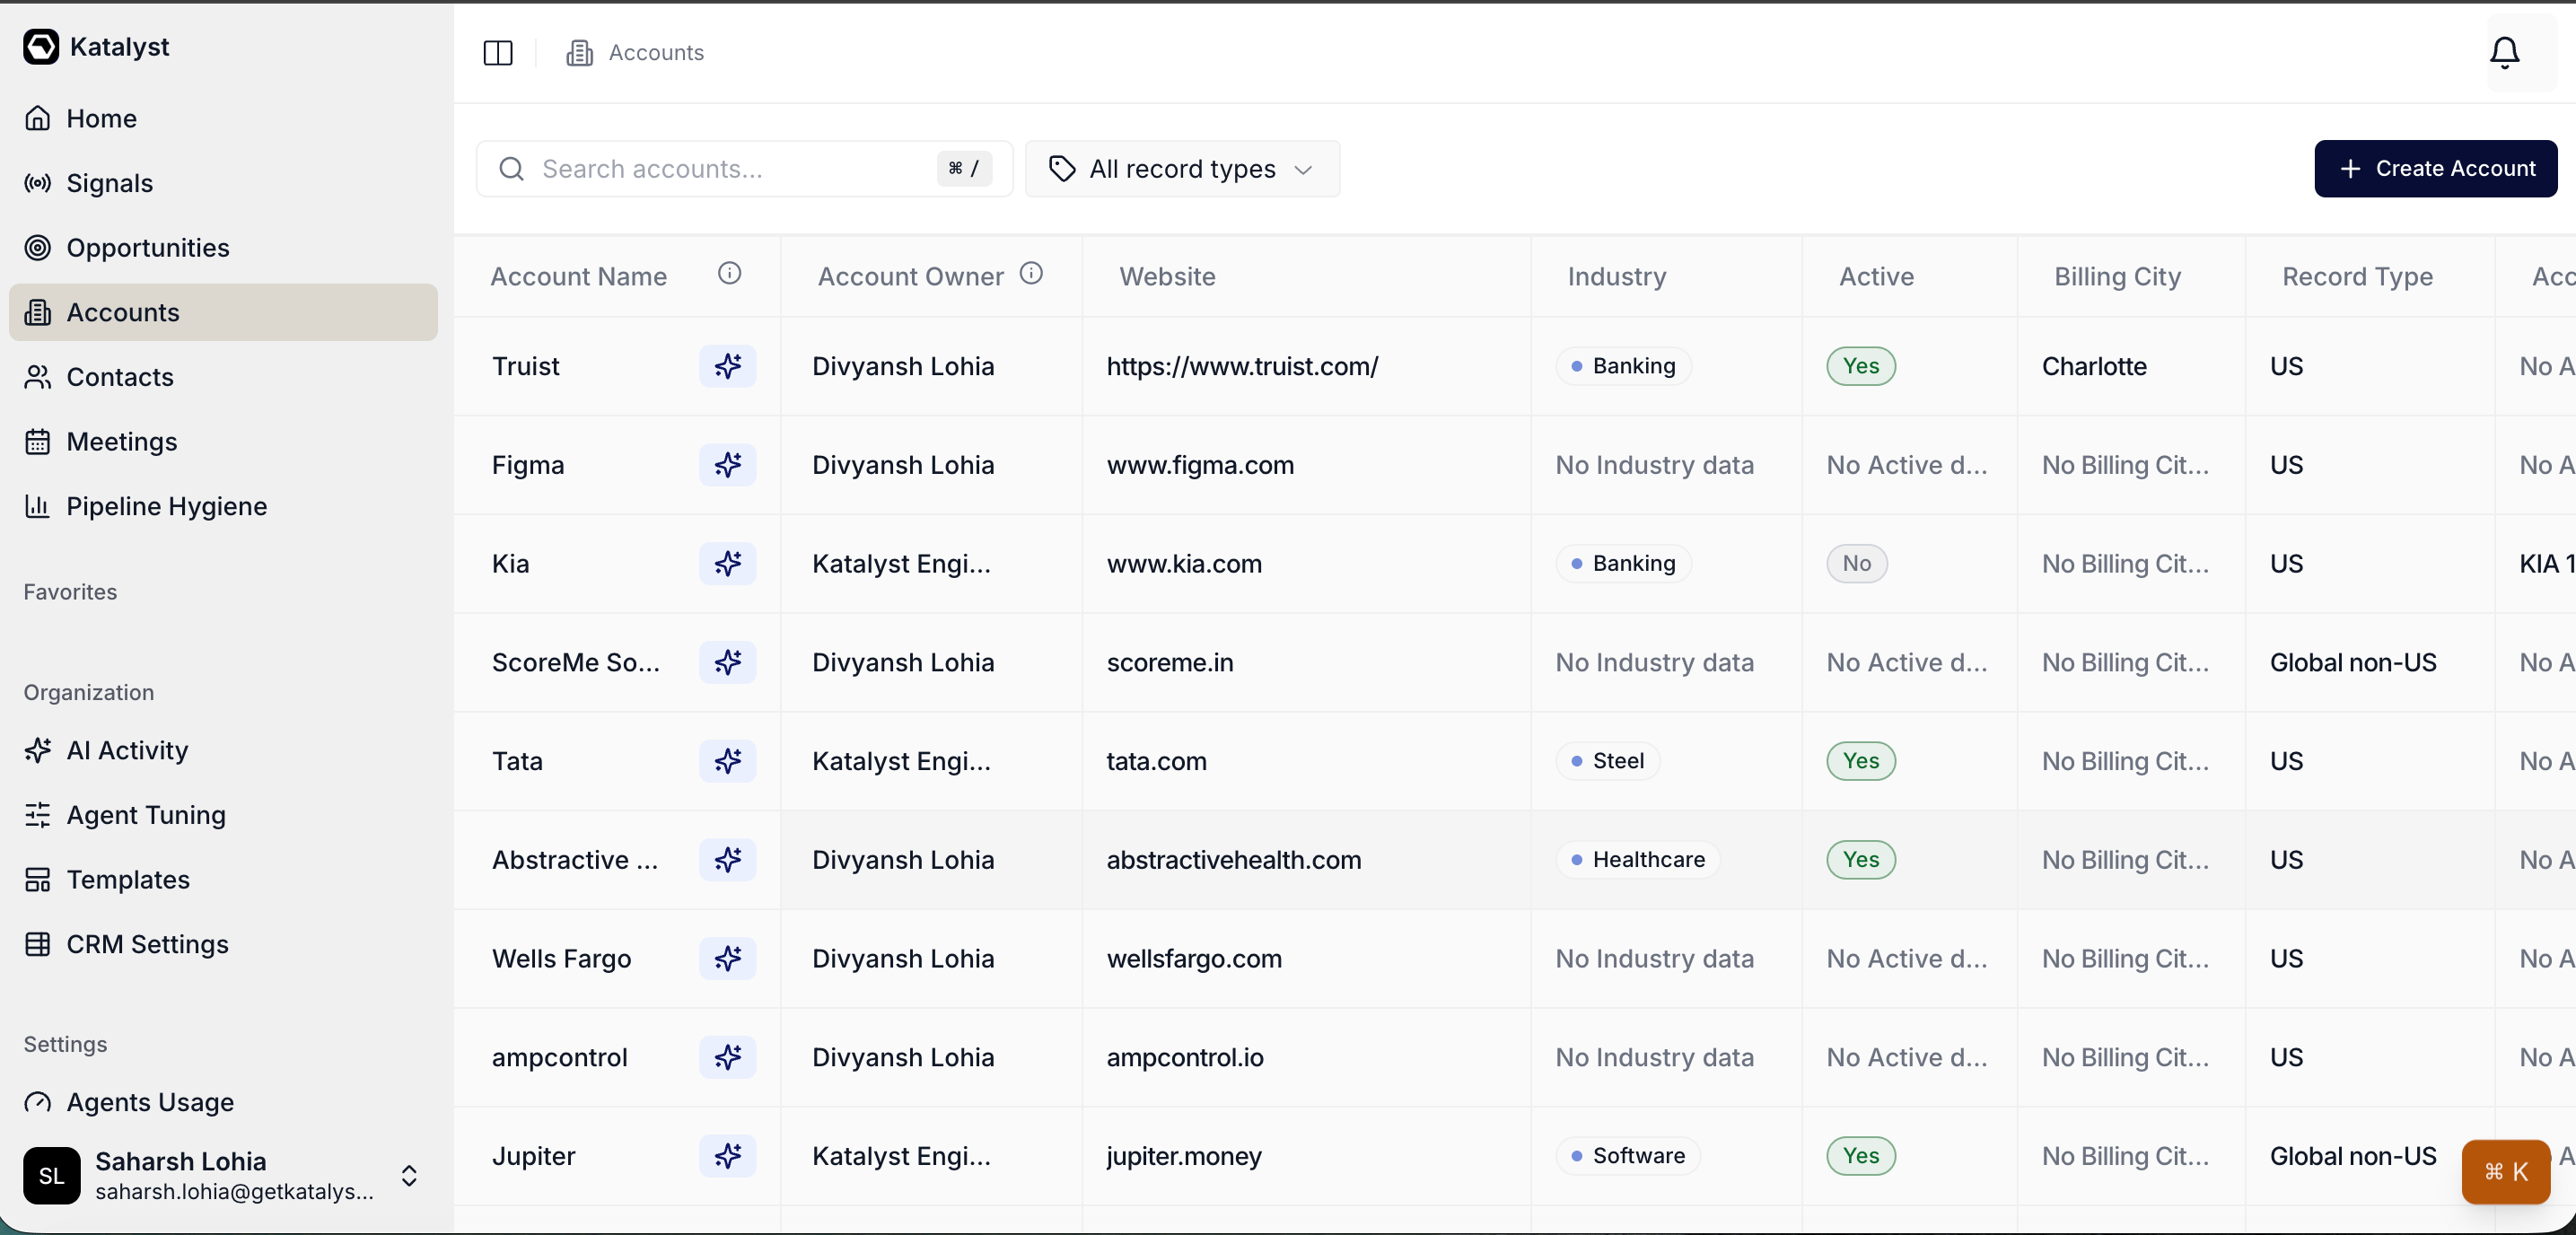Toggle the sidebar panel icon
The width and height of the screenshot is (2576, 1235).
coord(498,53)
